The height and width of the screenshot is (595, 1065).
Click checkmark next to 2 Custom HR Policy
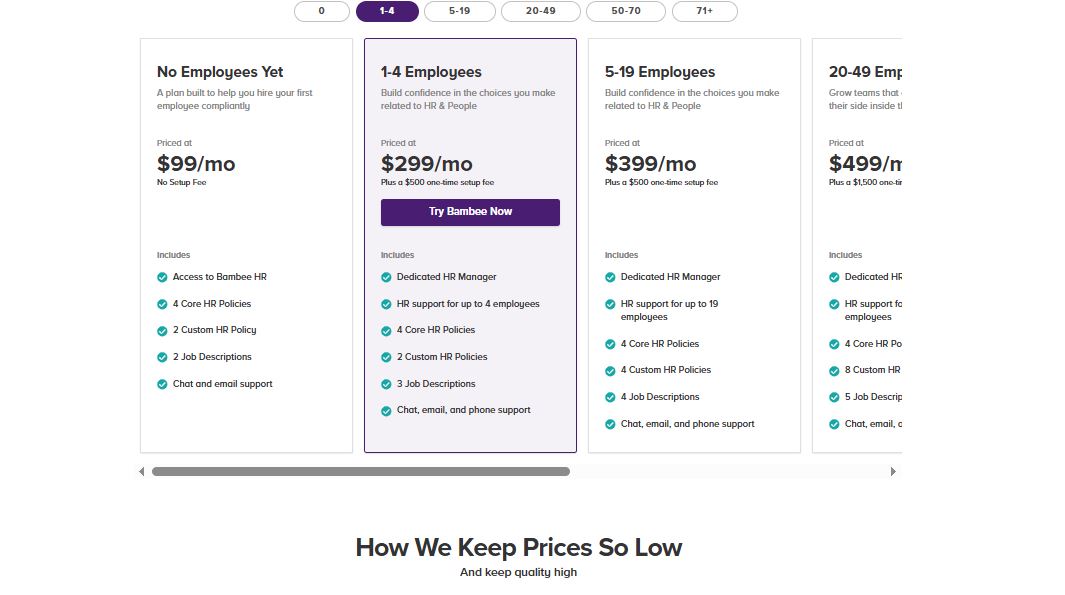pyautogui.click(x=162, y=330)
